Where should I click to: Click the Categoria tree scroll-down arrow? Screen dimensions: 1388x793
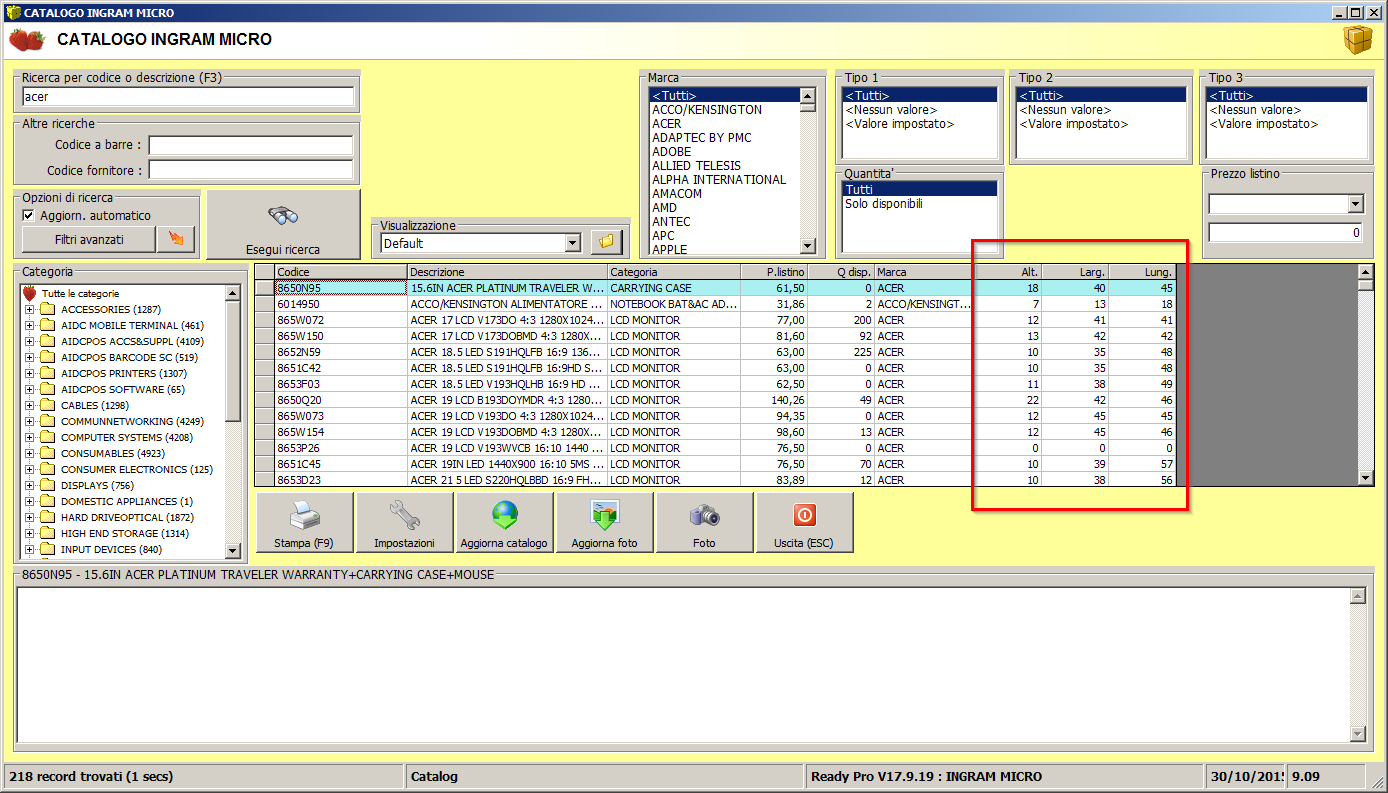(232, 550)
